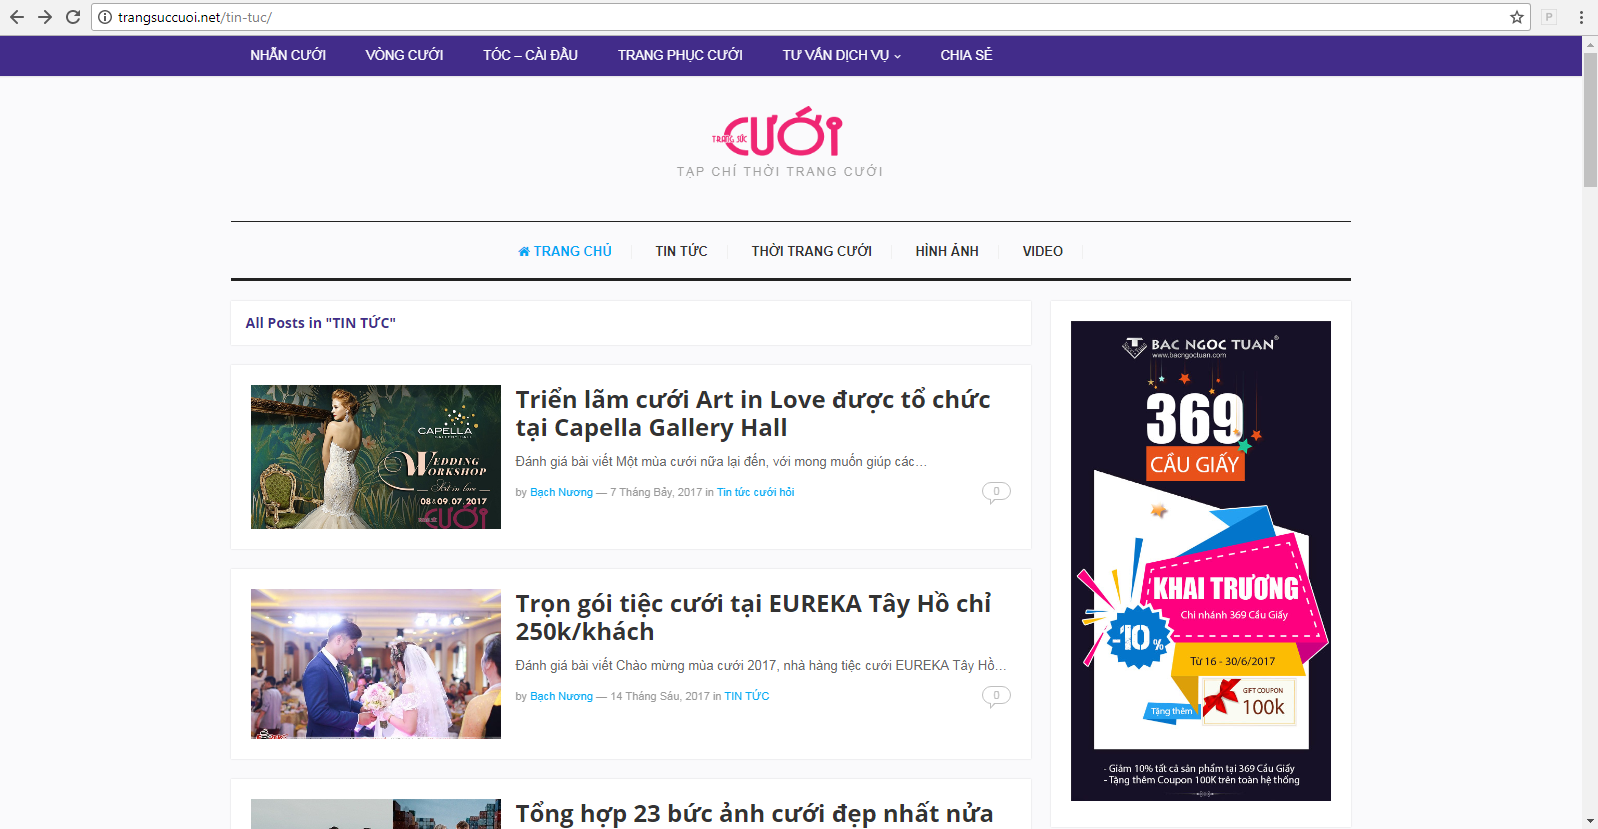
Task: Click the date 7 Tháng Bảy, 2017
Action: [656, 492]
